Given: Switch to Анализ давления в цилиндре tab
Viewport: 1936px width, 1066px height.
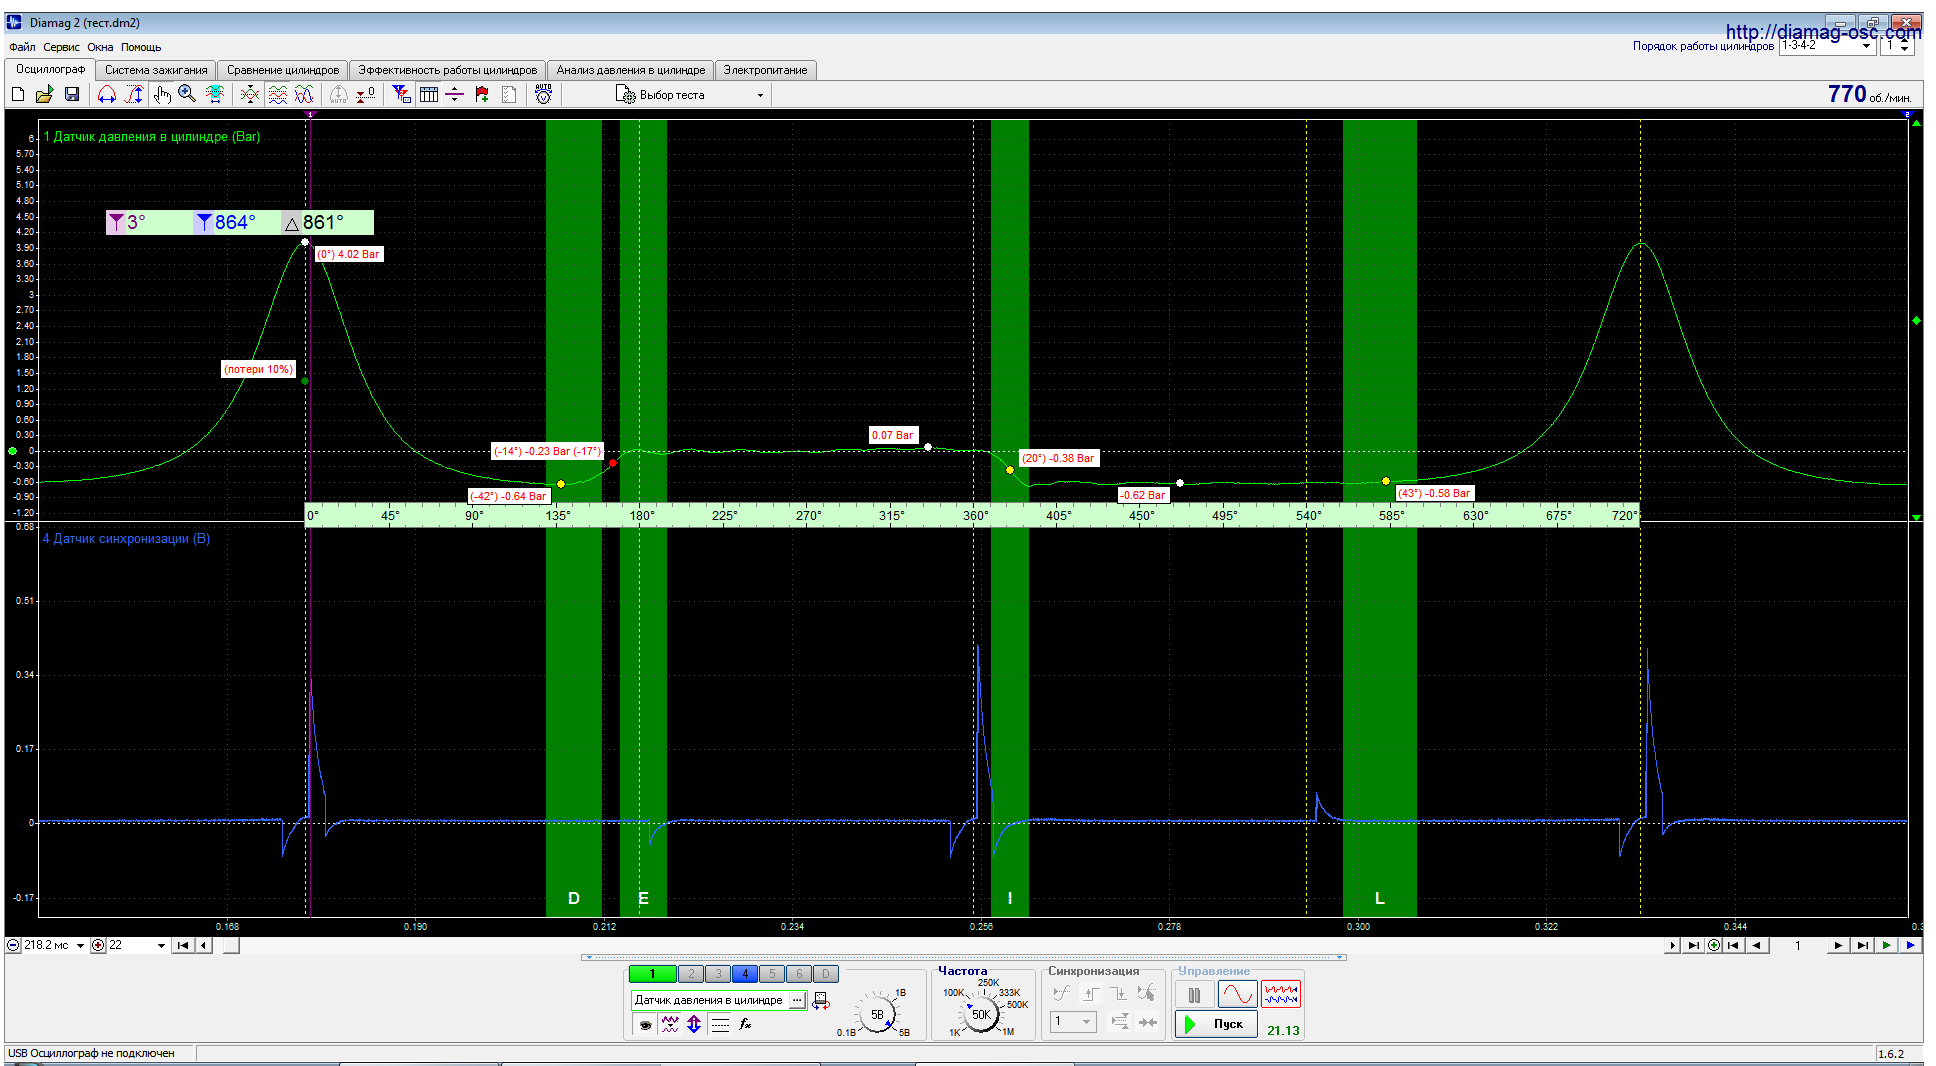Looking at the screenshot, I should 631,70.
